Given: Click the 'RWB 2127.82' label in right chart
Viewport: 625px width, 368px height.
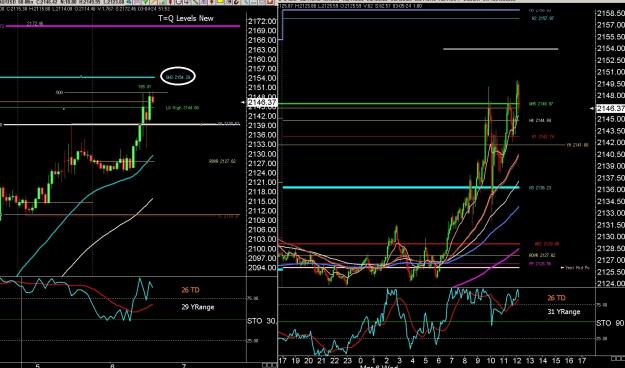Looking at the screenshot, I should [542, 256].
